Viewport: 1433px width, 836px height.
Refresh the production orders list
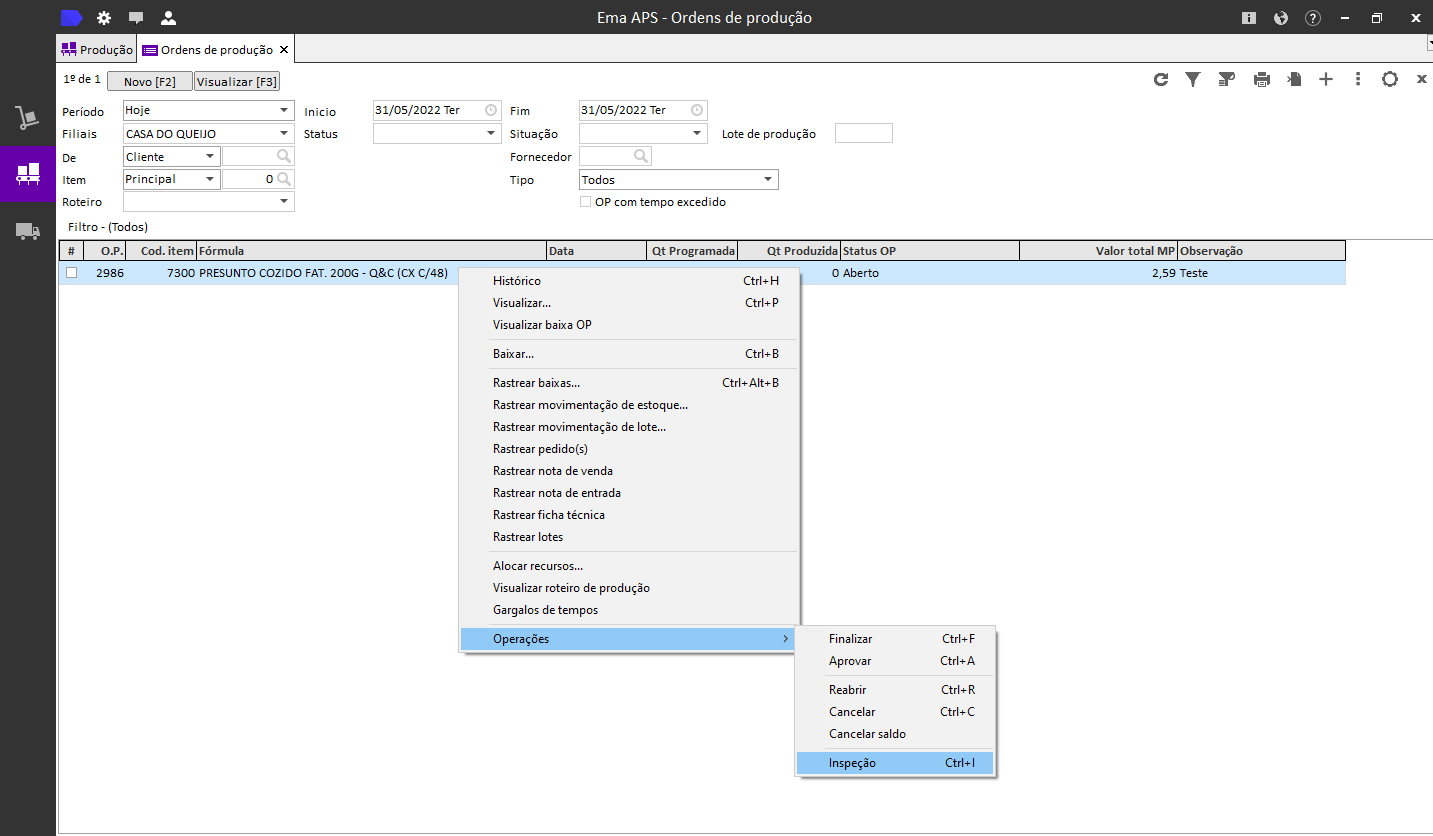1161,79
